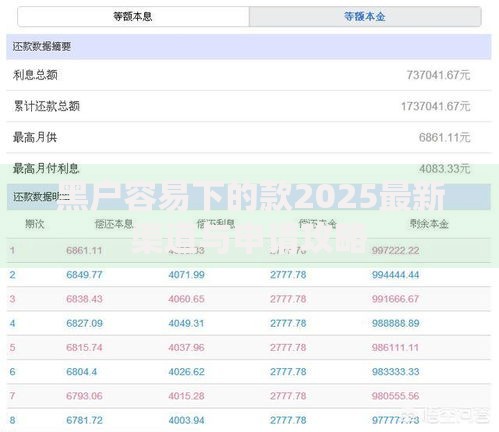Select the 6781.72 cell in row 8
Viewport: 499px width, 432px height.
click(84, 420)
